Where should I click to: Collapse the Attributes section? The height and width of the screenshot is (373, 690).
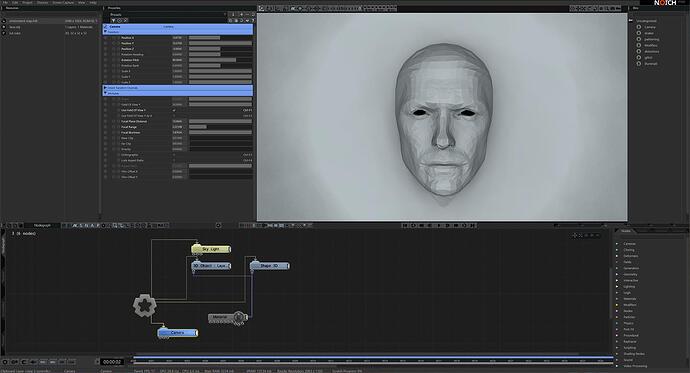pos(105,93)
